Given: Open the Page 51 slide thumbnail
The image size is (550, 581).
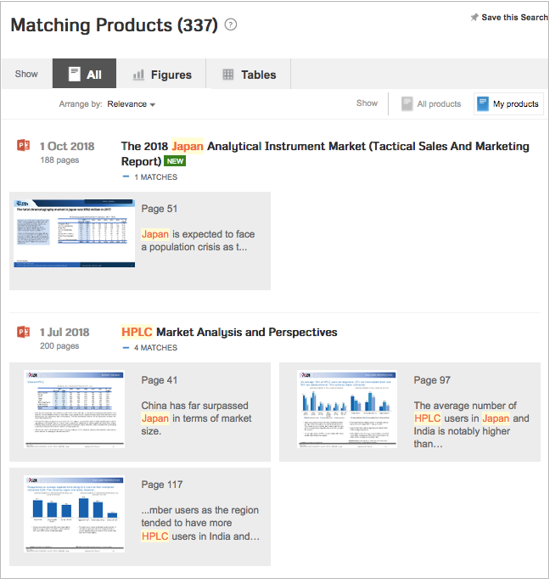Looking at the screenshot, I should click(x=74, y=233).
